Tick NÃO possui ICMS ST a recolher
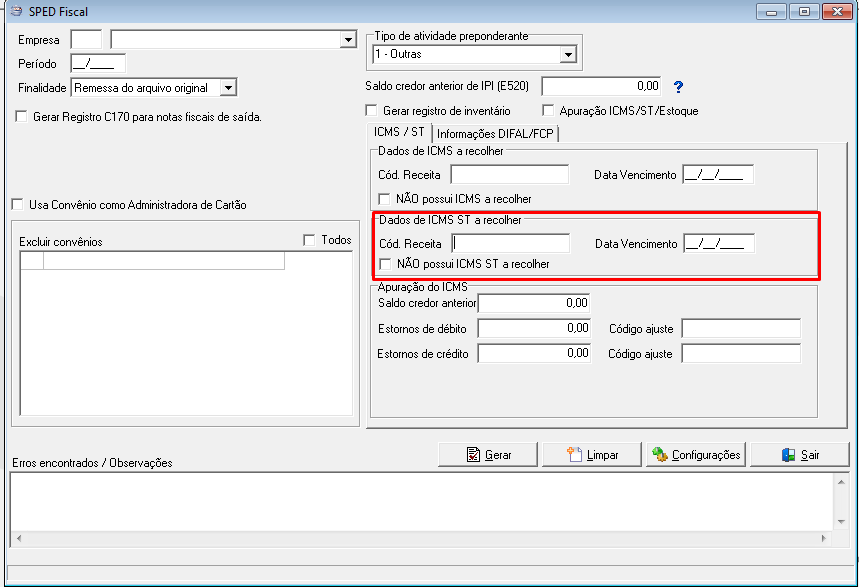This screenshot has height=587, width=859. [x=386, y=264]
